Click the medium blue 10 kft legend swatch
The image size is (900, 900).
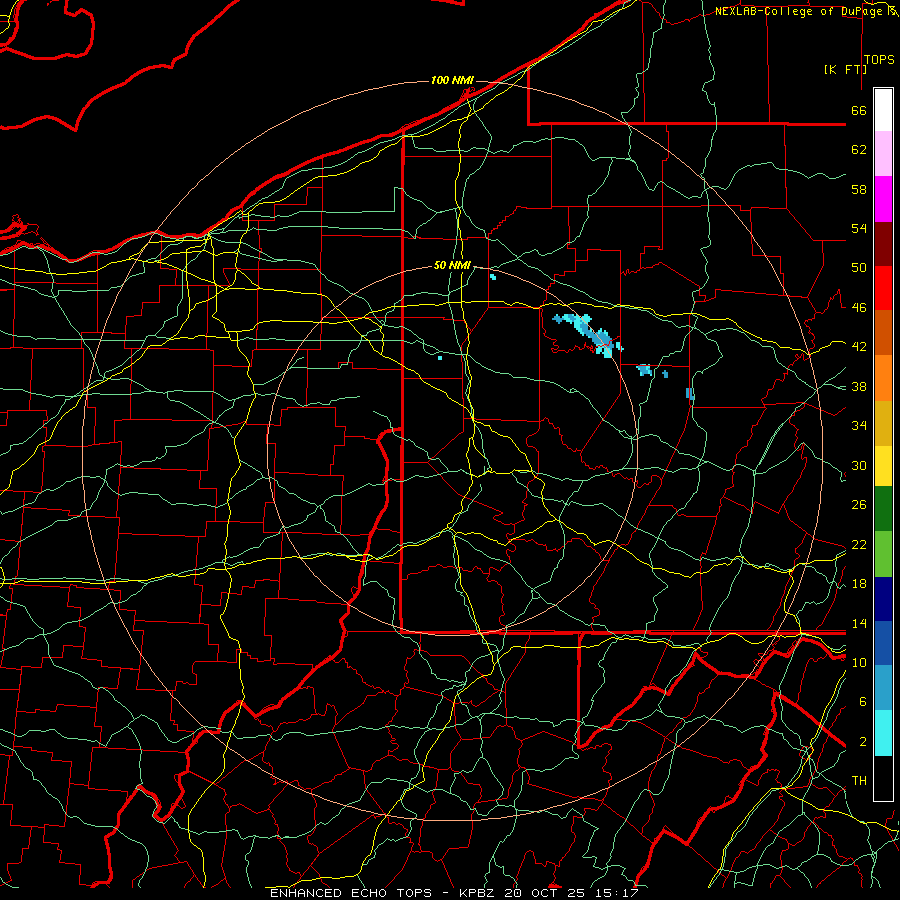[883, 643]
